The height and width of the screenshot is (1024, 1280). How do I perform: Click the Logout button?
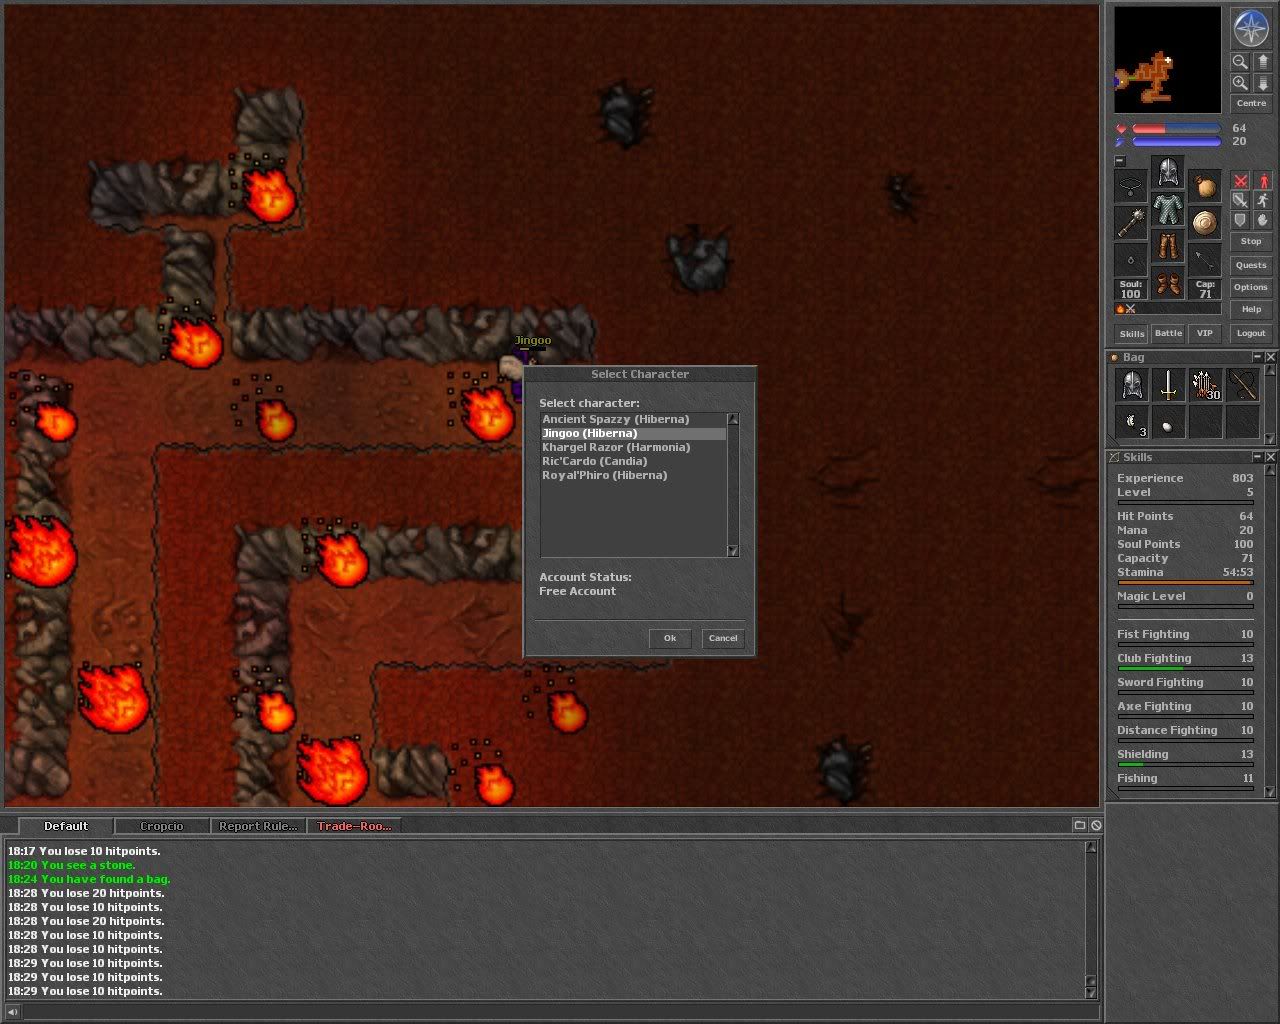tap(1251, 333)
